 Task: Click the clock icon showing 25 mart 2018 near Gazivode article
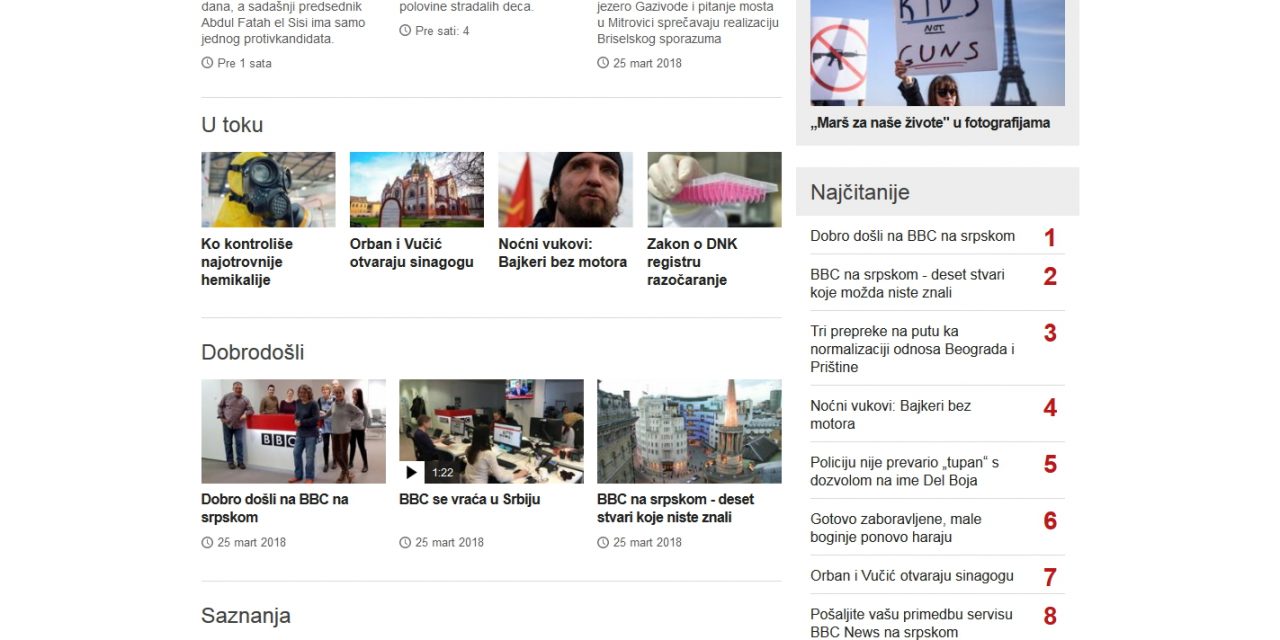pos(601,63)
